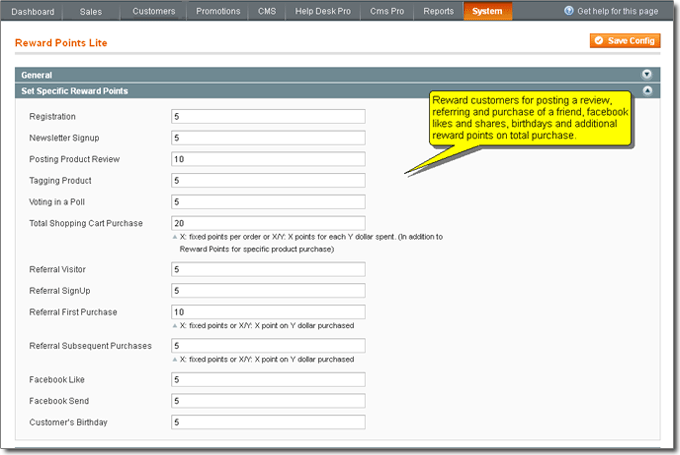The image size is (680, 455).
Task: Open the Promotions menu
Action: coord(218,11)
